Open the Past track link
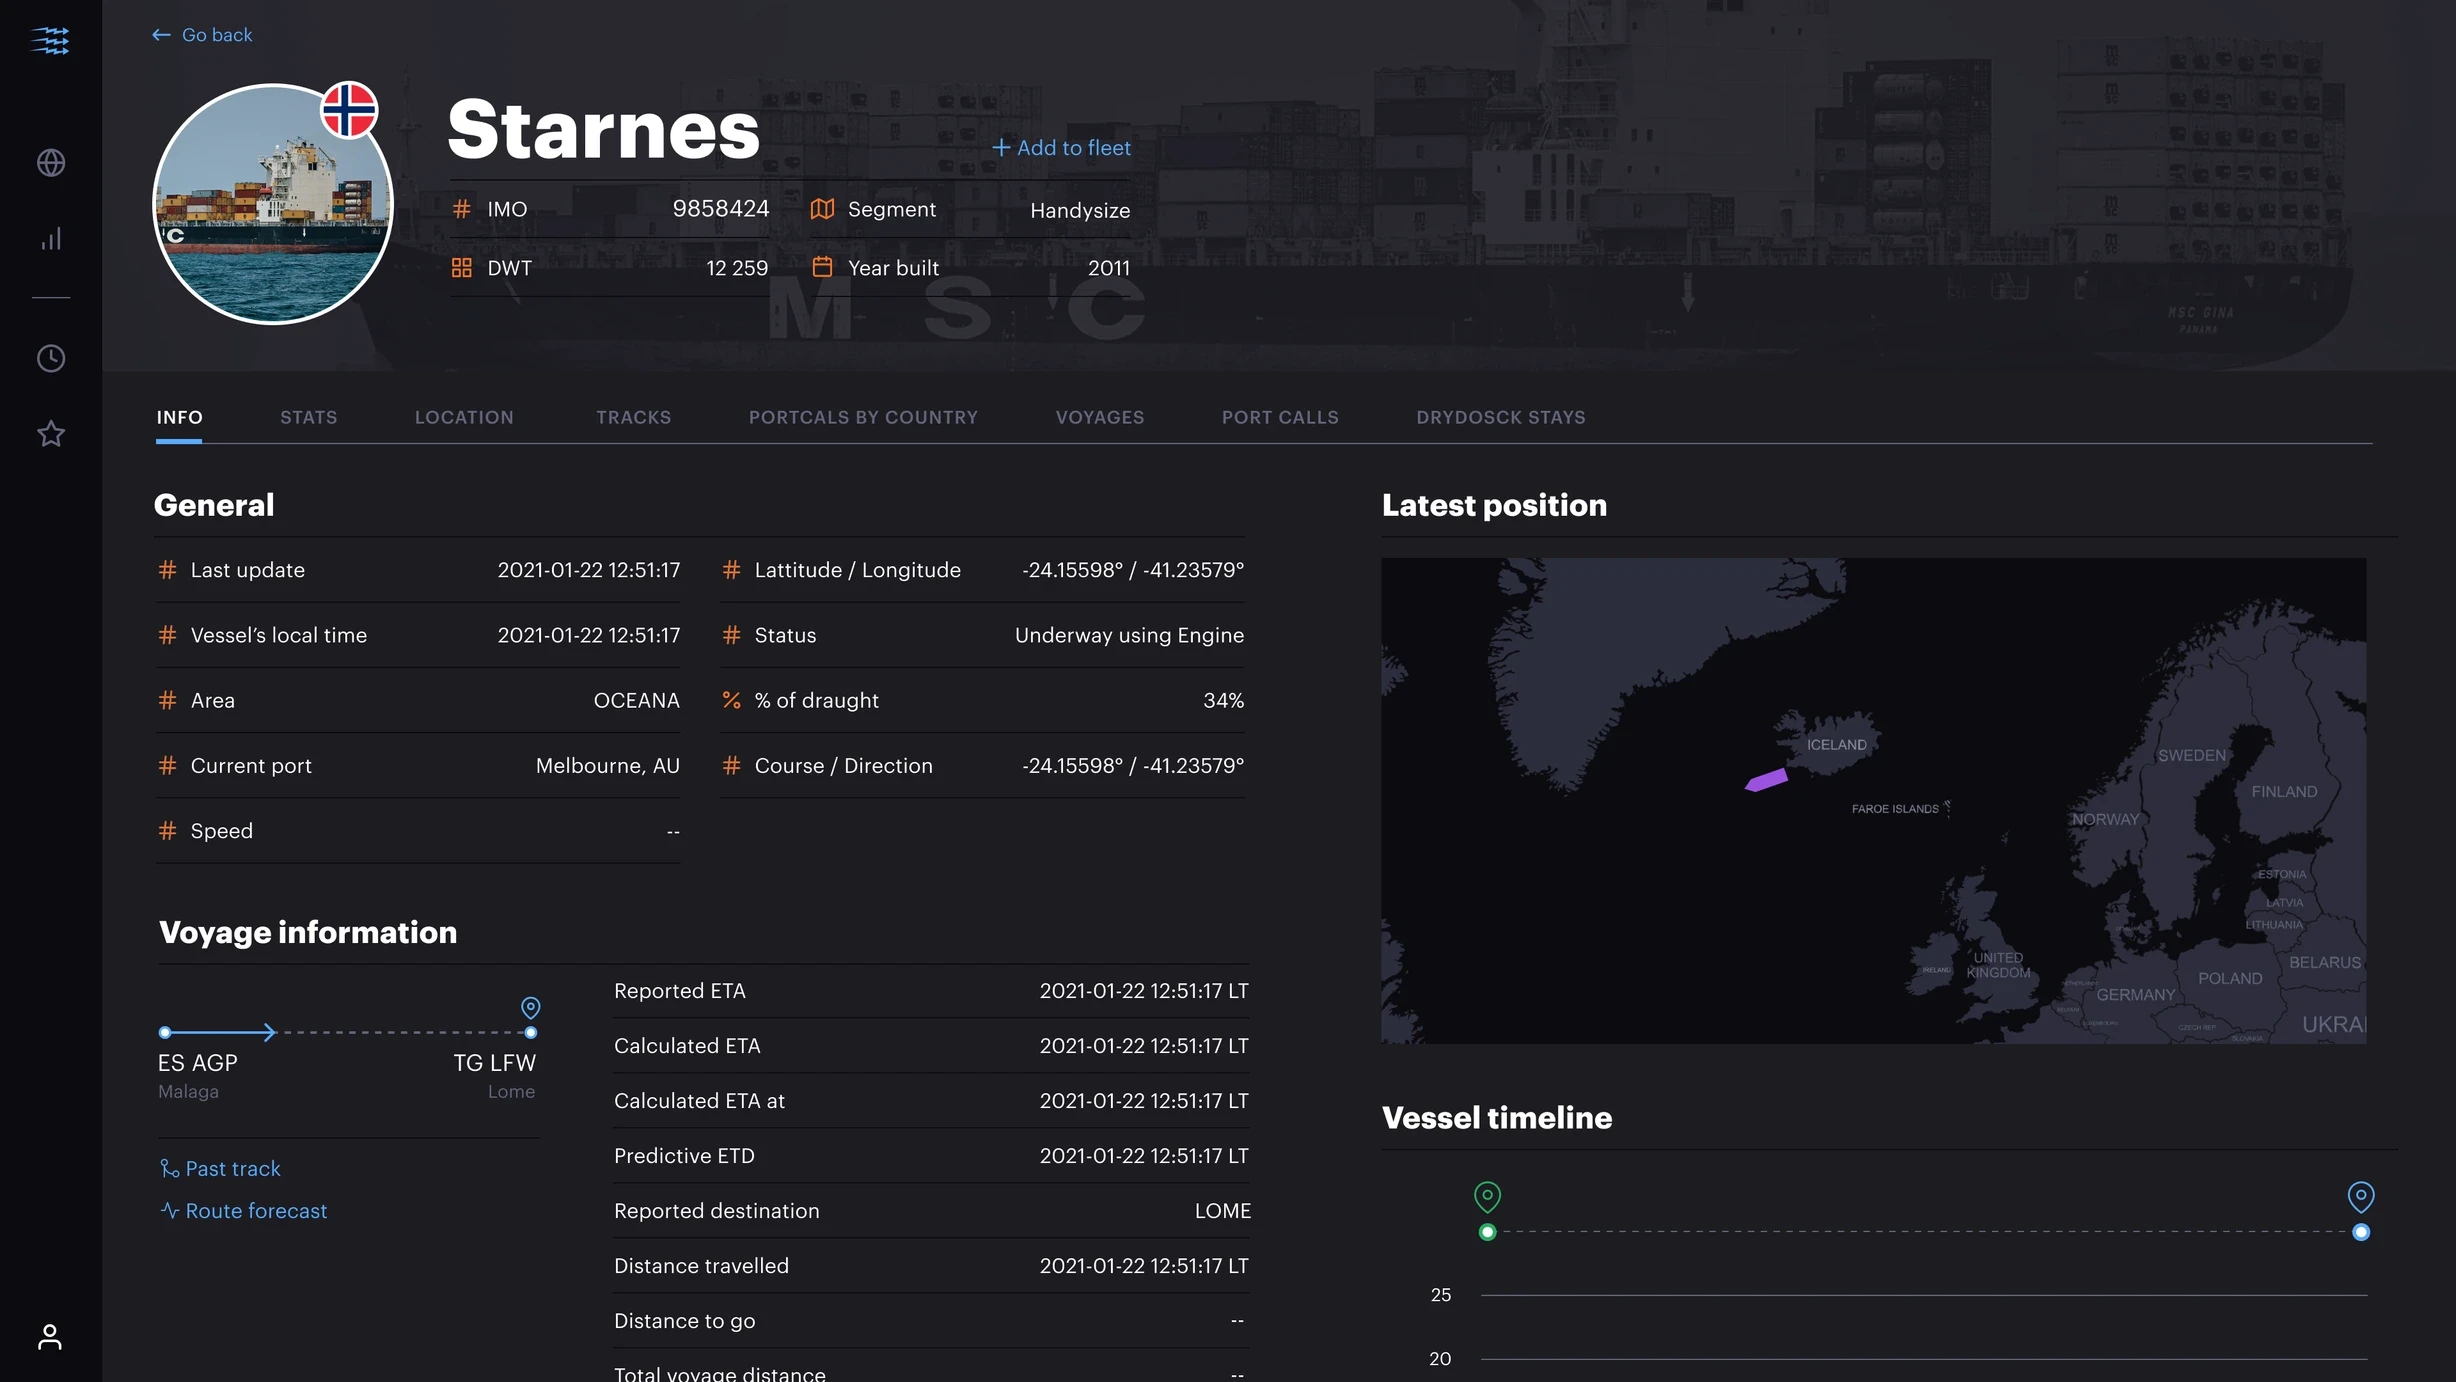The image size is (2456, 1382). click(x=221, y=1168)
